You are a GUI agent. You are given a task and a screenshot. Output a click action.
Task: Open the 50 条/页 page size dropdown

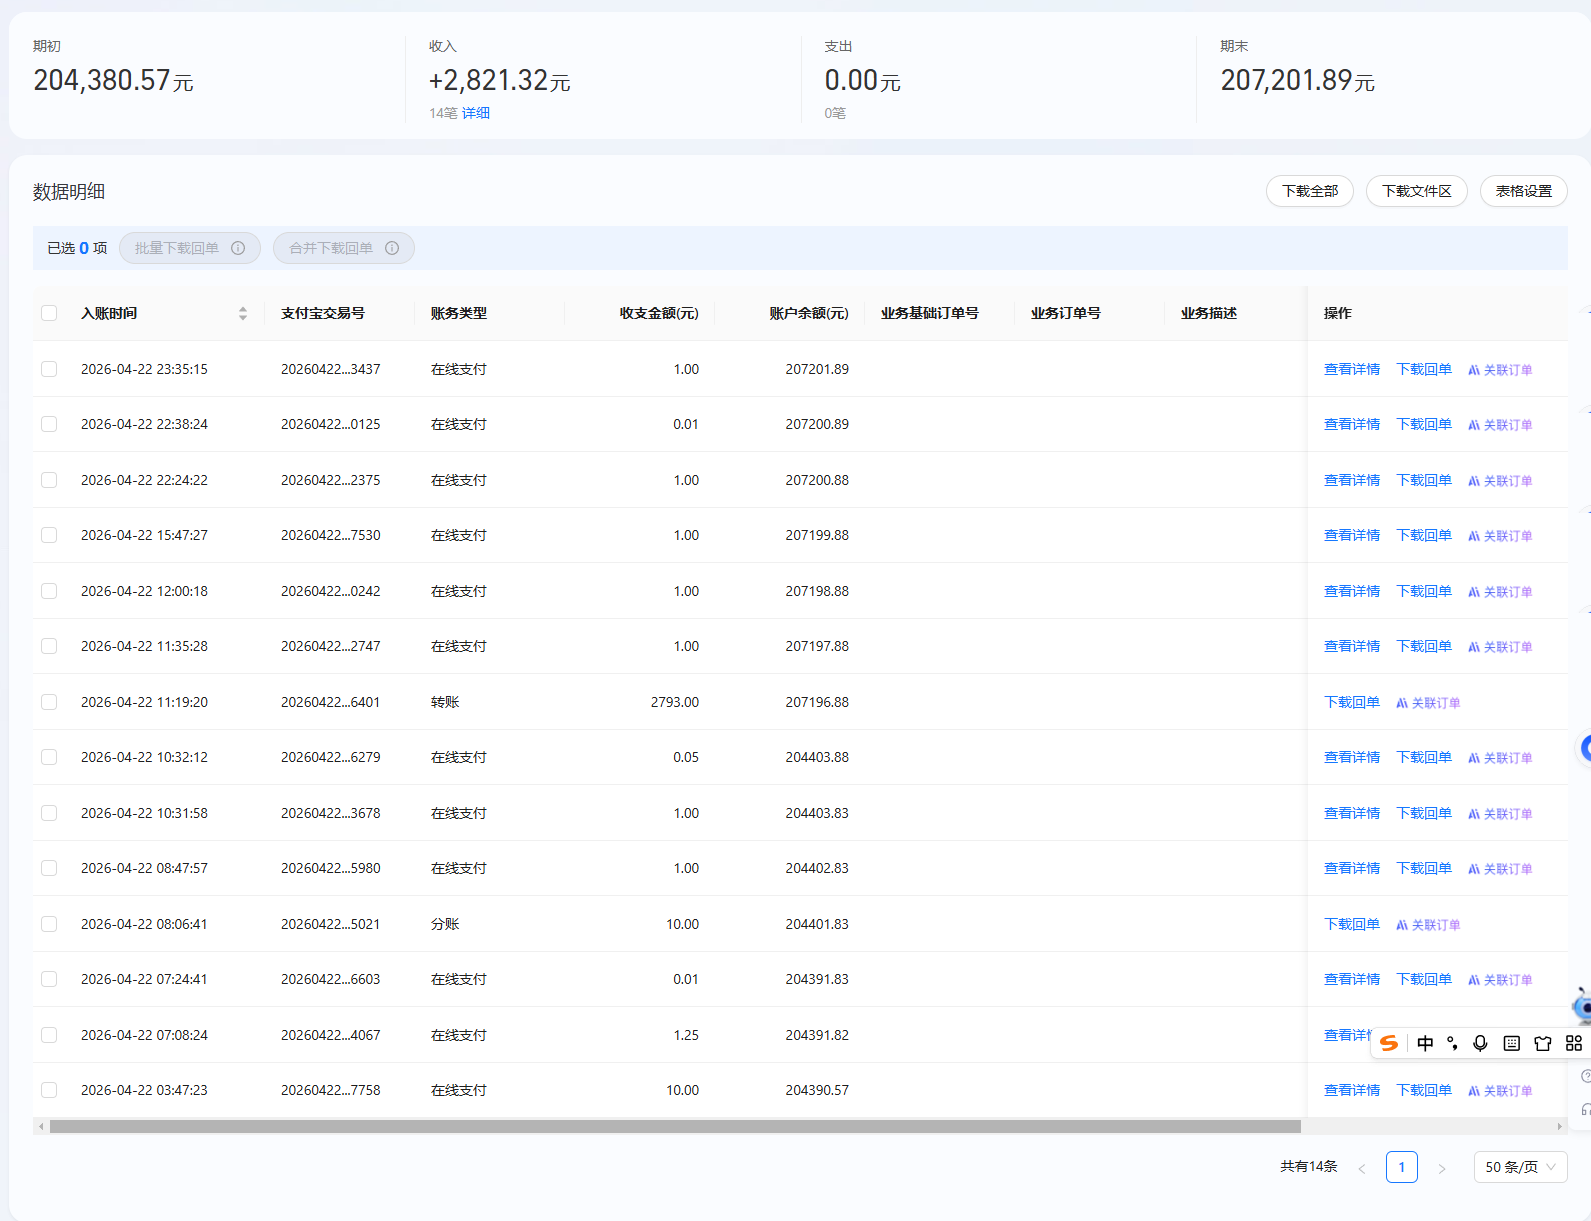tap(1520, 1167)
